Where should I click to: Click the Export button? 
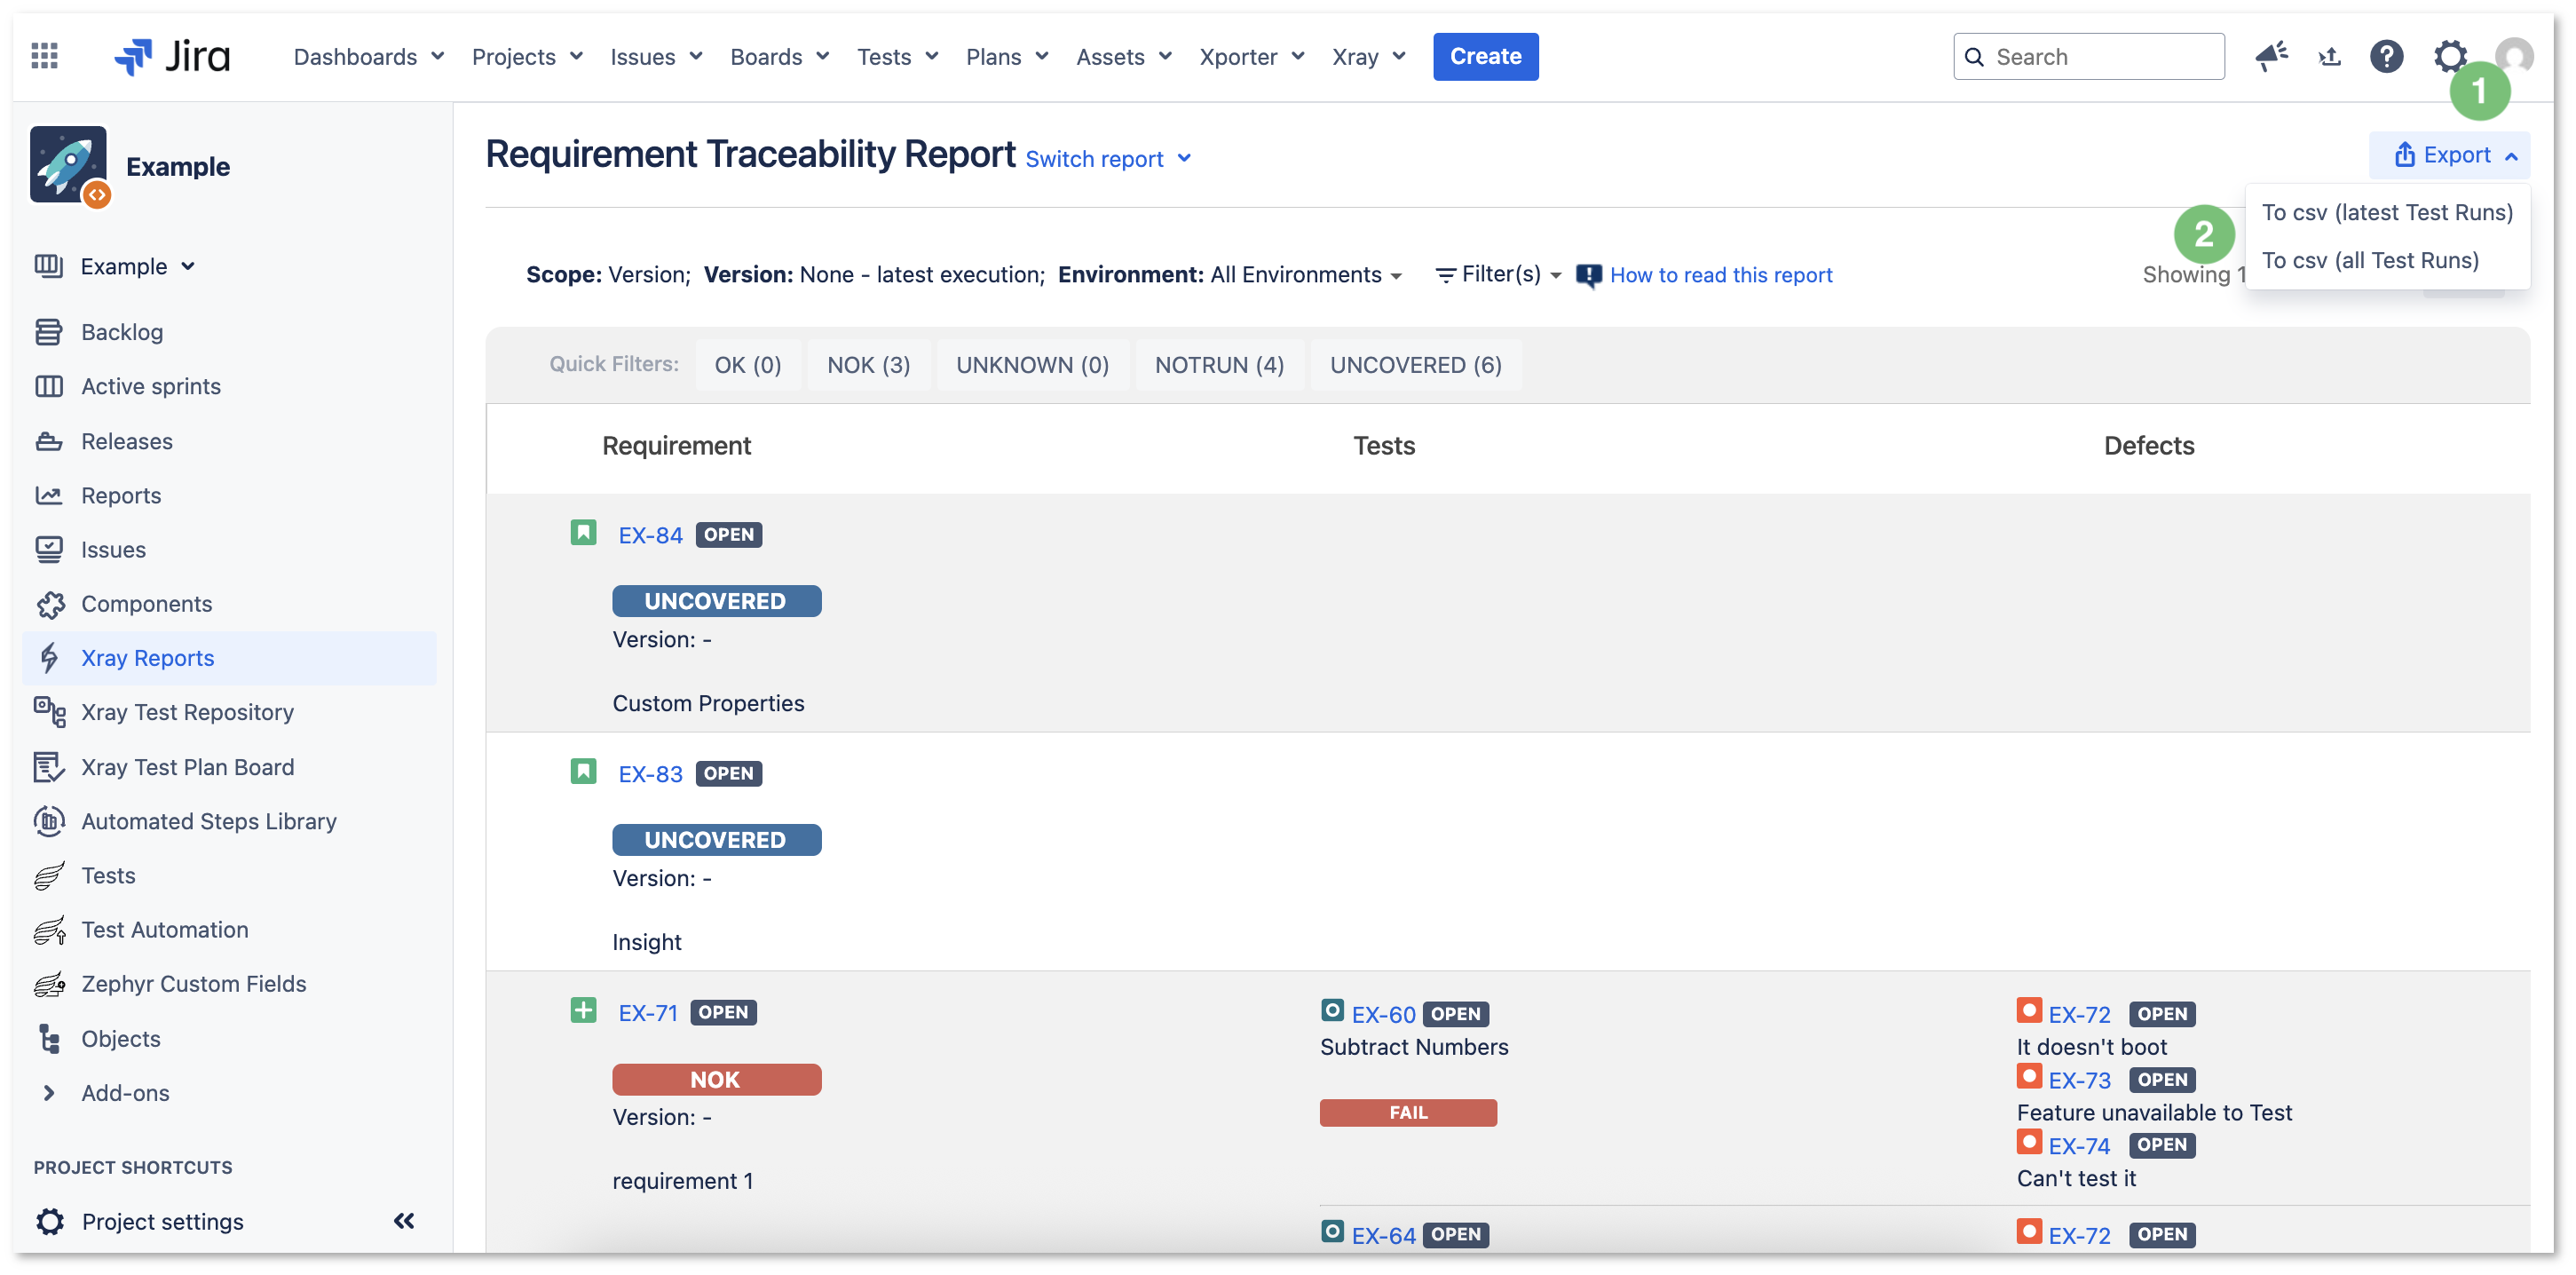click(x=2449, y=155)
